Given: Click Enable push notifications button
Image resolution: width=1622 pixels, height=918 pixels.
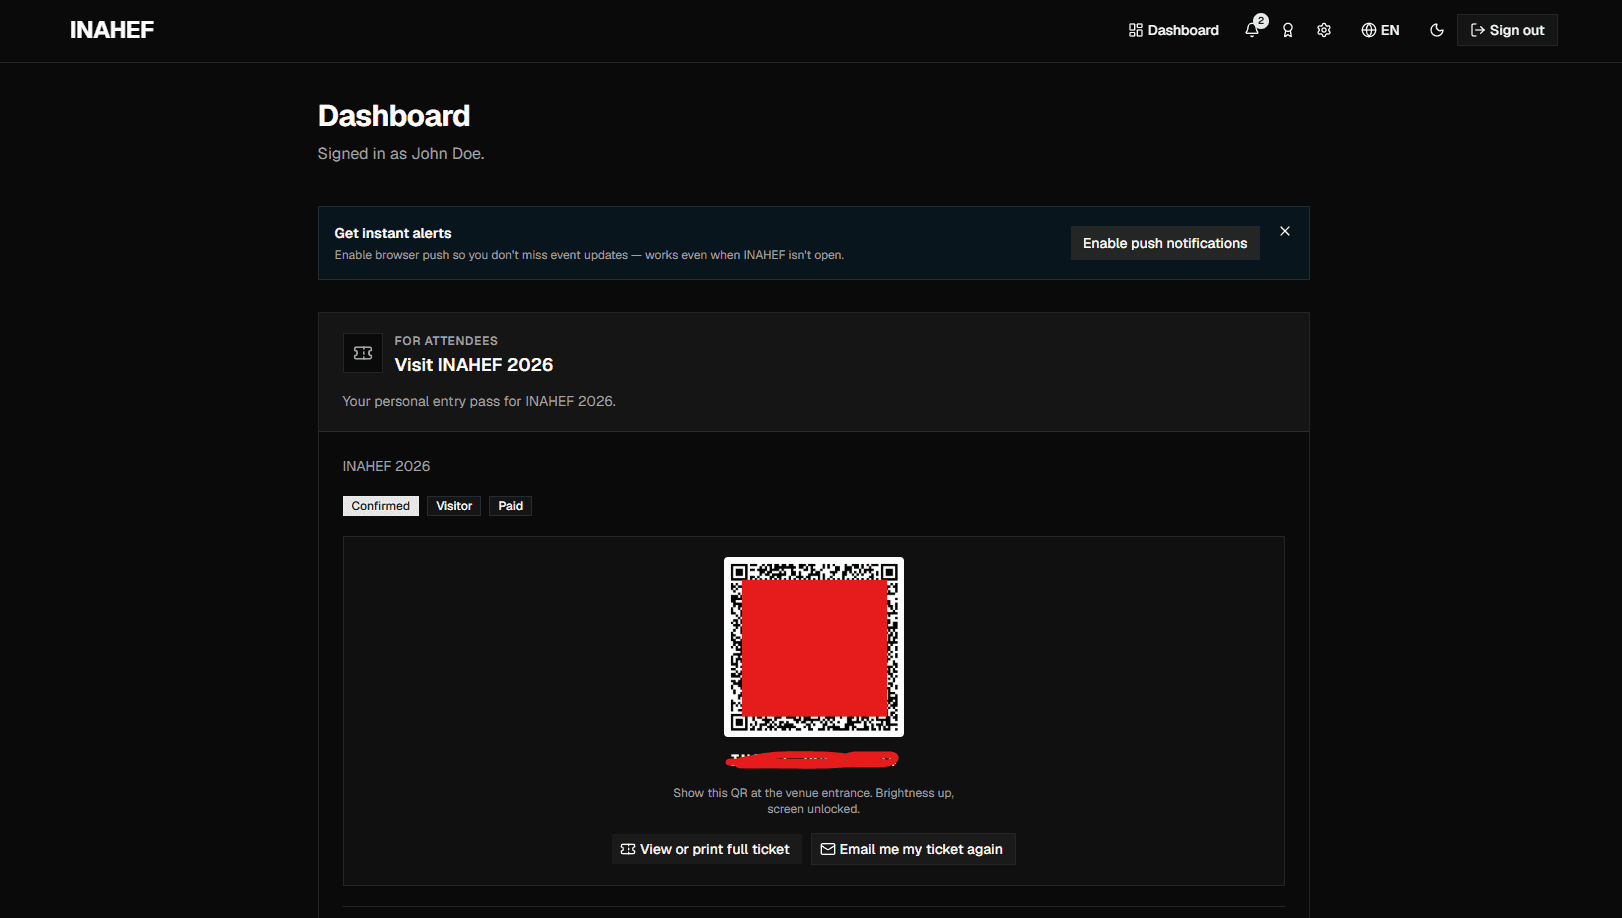Looking at the screenshot, I should pos(1165,243).
